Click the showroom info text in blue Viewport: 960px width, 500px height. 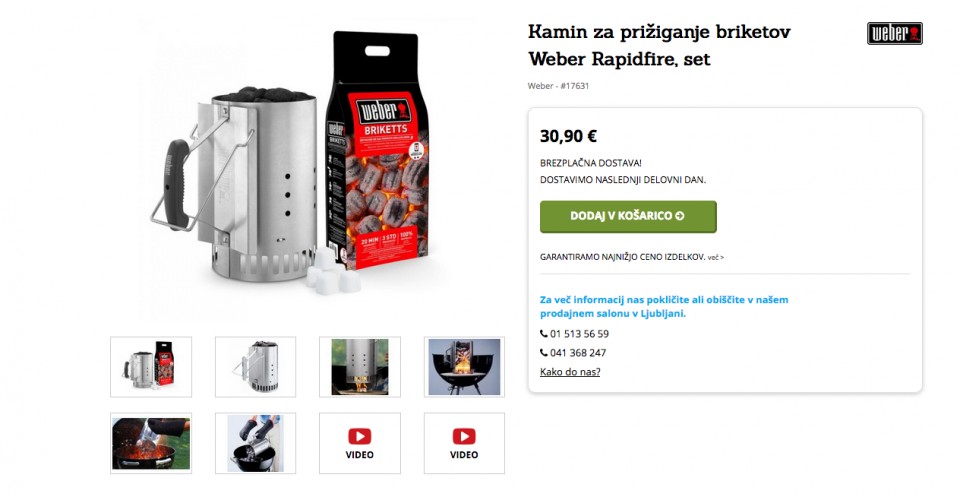point(664,307)
